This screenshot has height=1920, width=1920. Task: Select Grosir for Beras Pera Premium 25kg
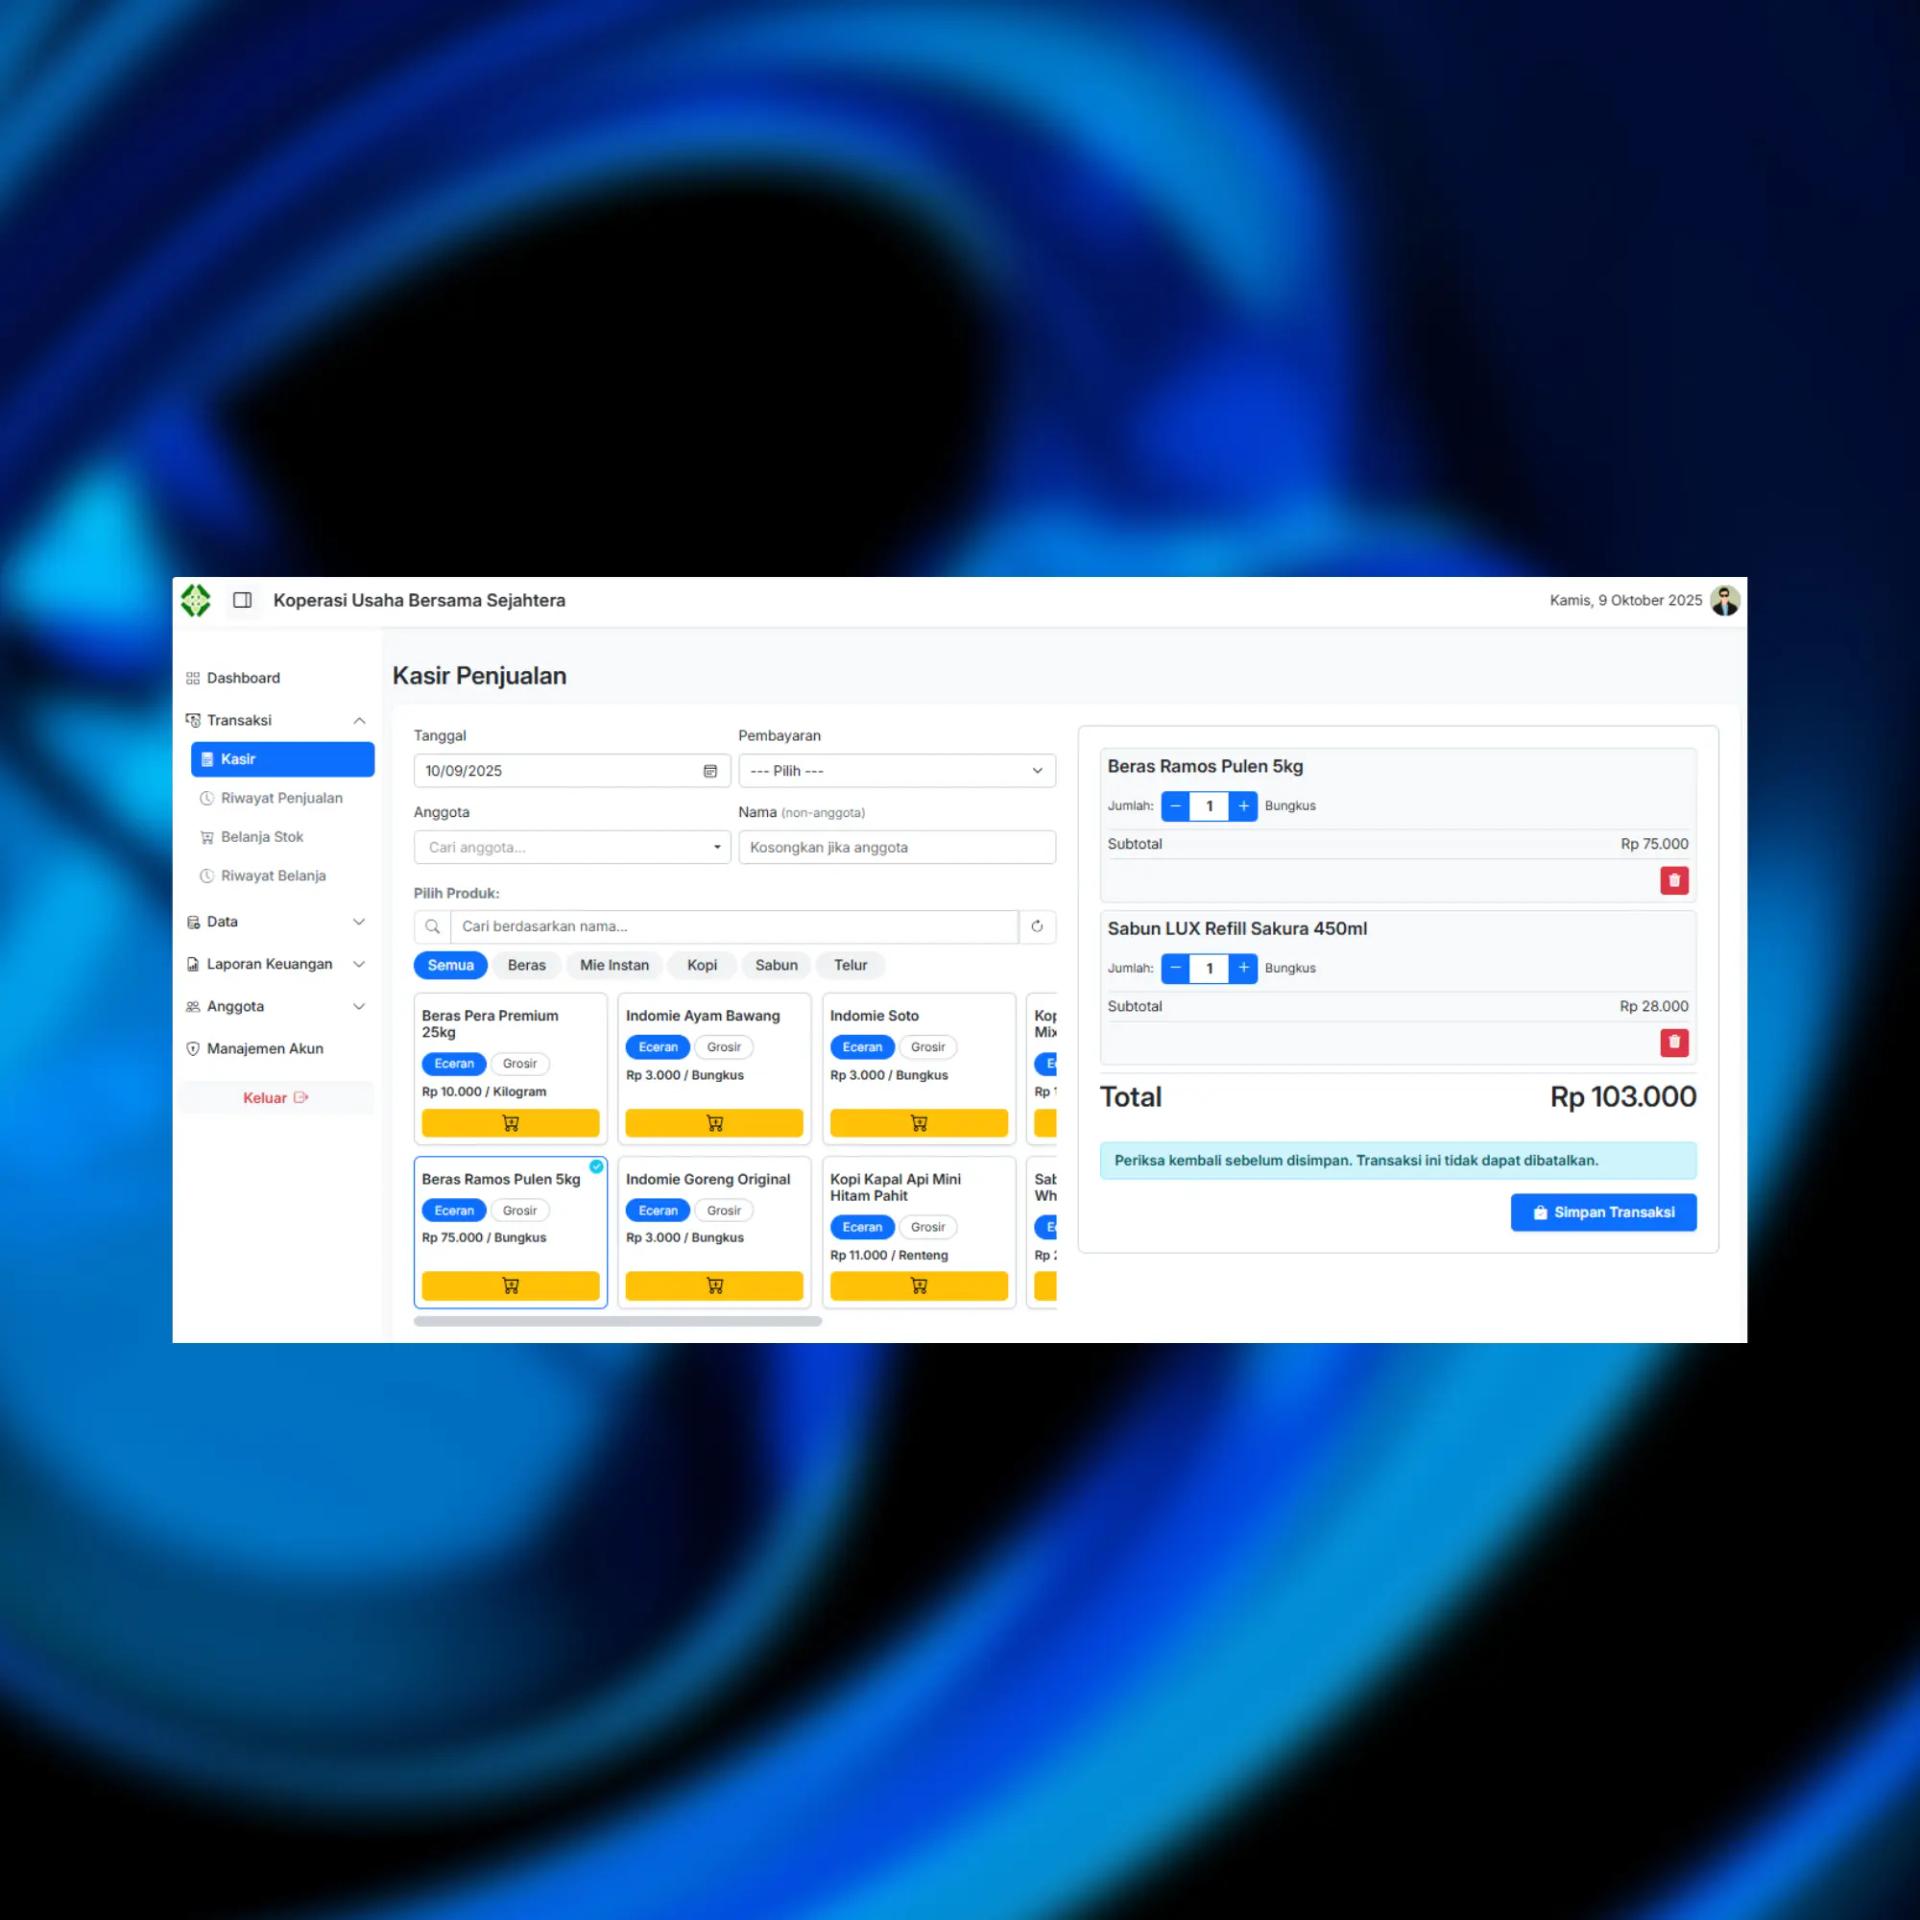[519, 1064]
